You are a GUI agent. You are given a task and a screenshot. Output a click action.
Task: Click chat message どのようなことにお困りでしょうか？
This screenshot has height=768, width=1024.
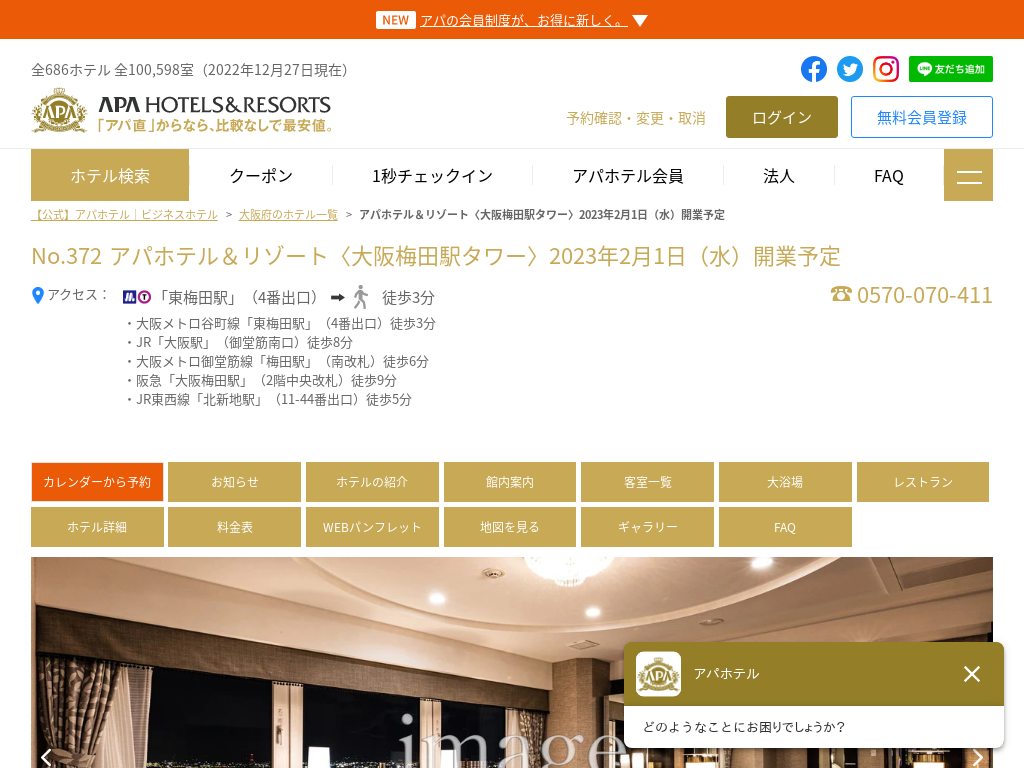point(744,727)
